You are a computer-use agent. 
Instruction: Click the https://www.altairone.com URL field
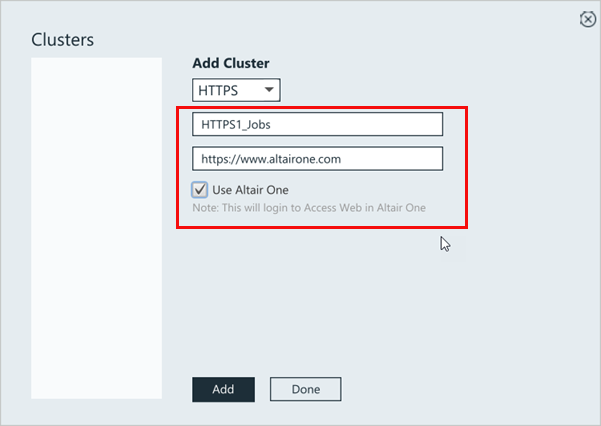pos(317,158)
